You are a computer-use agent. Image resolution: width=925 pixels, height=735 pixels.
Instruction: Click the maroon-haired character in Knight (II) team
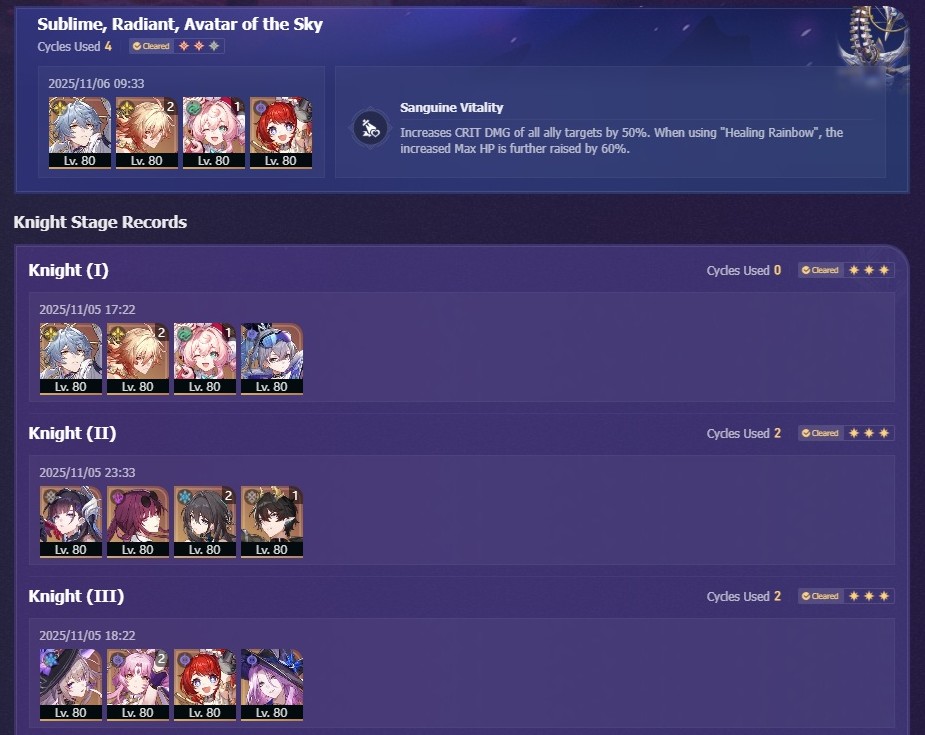coord(137,521)
